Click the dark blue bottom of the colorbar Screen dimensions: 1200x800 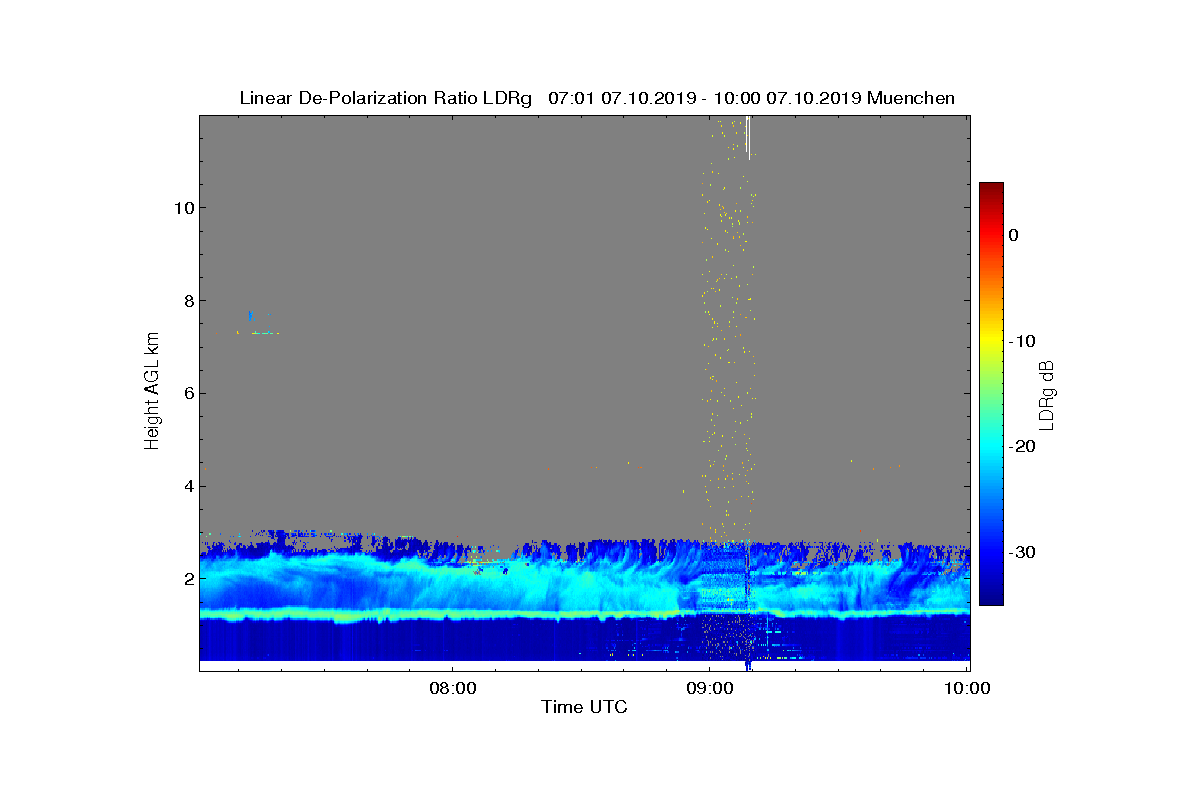991,595
